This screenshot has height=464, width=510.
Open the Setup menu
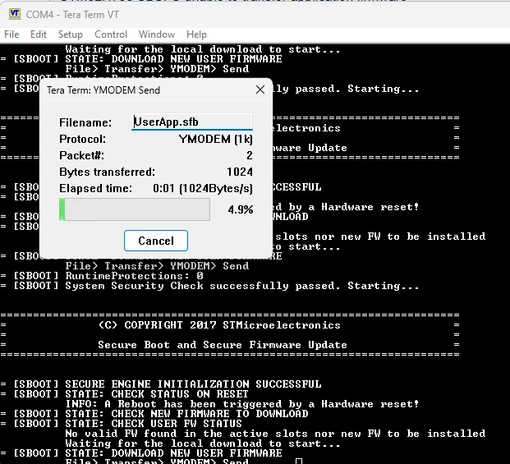(x=70, y=34)
